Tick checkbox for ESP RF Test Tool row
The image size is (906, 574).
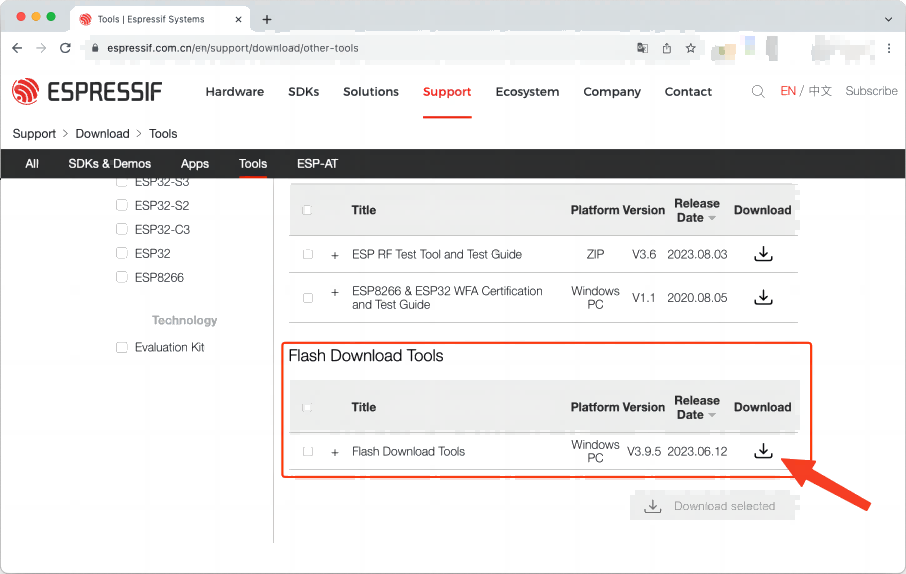pos(308,254)
